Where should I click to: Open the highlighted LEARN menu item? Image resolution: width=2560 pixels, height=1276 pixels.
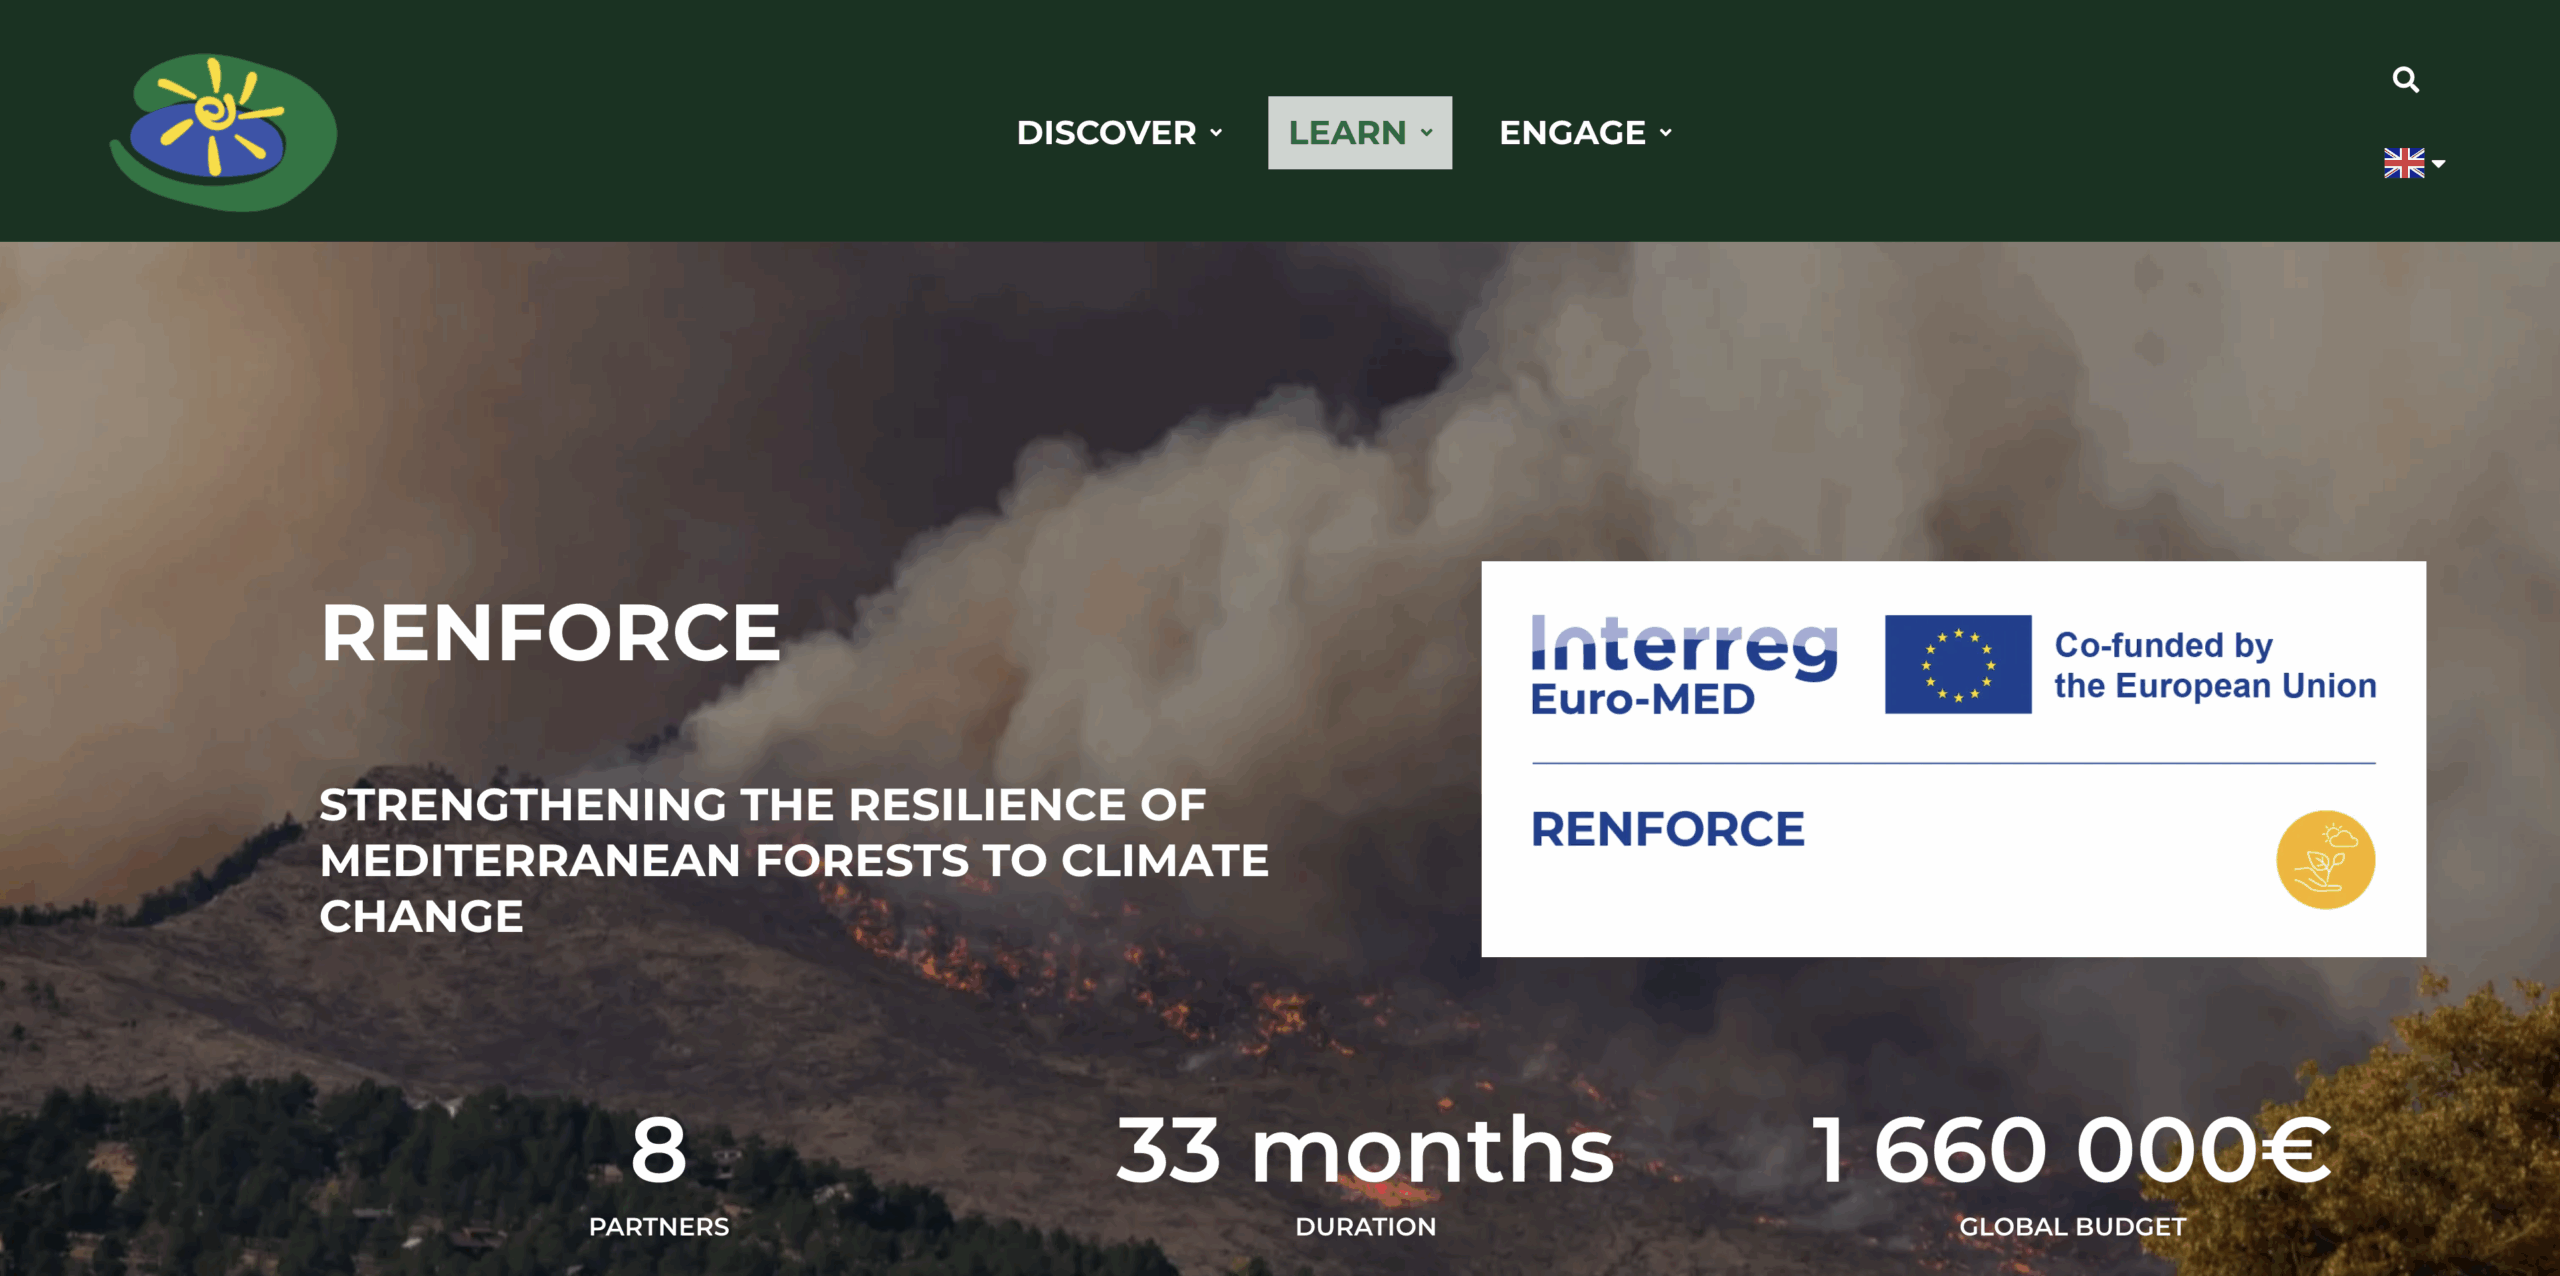click(x=1346, y=133)
